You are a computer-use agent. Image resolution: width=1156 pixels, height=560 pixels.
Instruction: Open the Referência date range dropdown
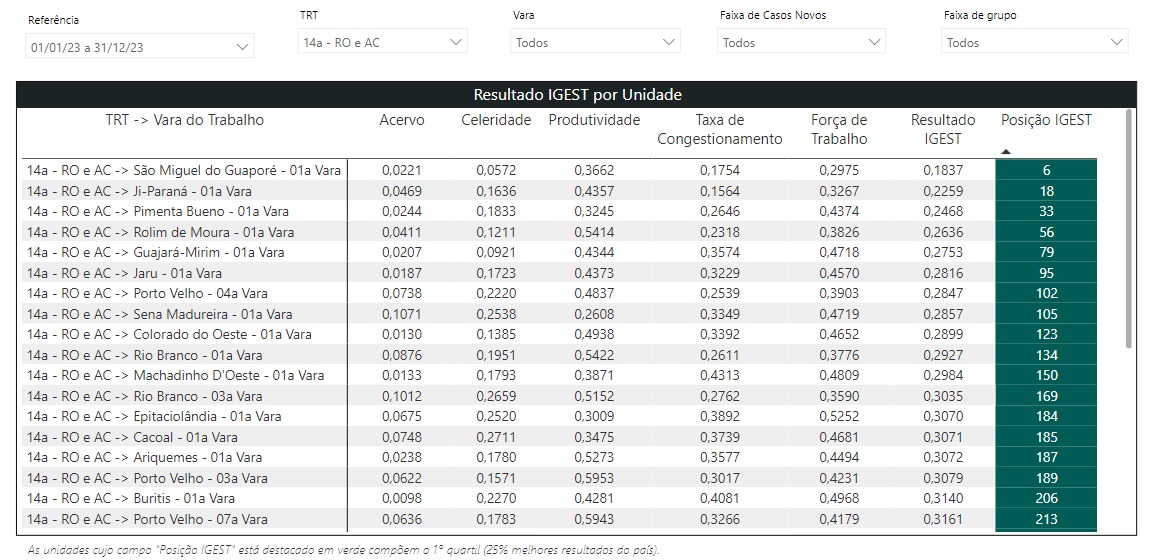coord(140,47)
